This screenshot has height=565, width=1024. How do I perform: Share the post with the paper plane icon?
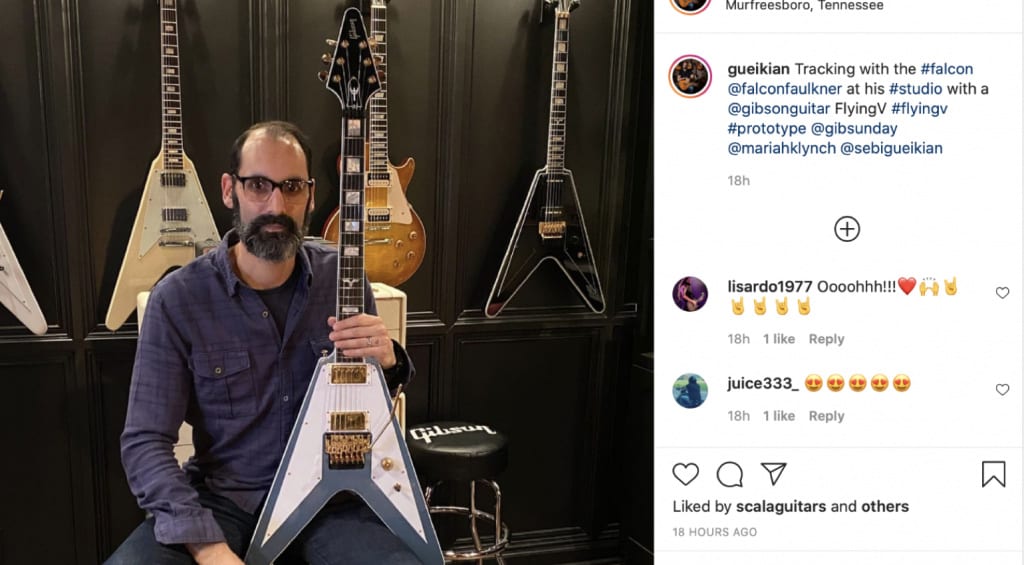tap(774, 474)
